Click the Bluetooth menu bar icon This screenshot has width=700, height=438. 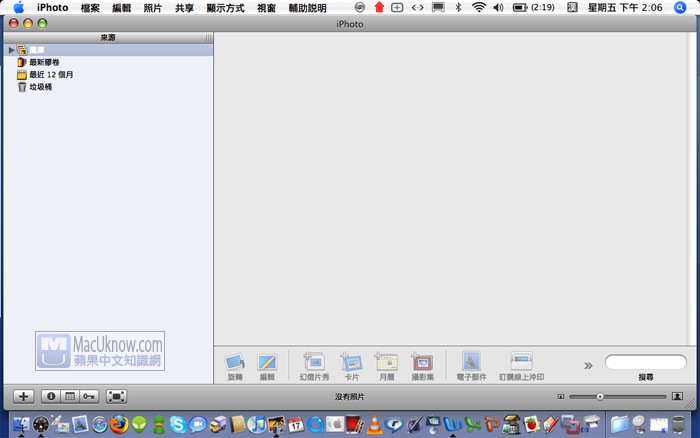tap(458, 7)
